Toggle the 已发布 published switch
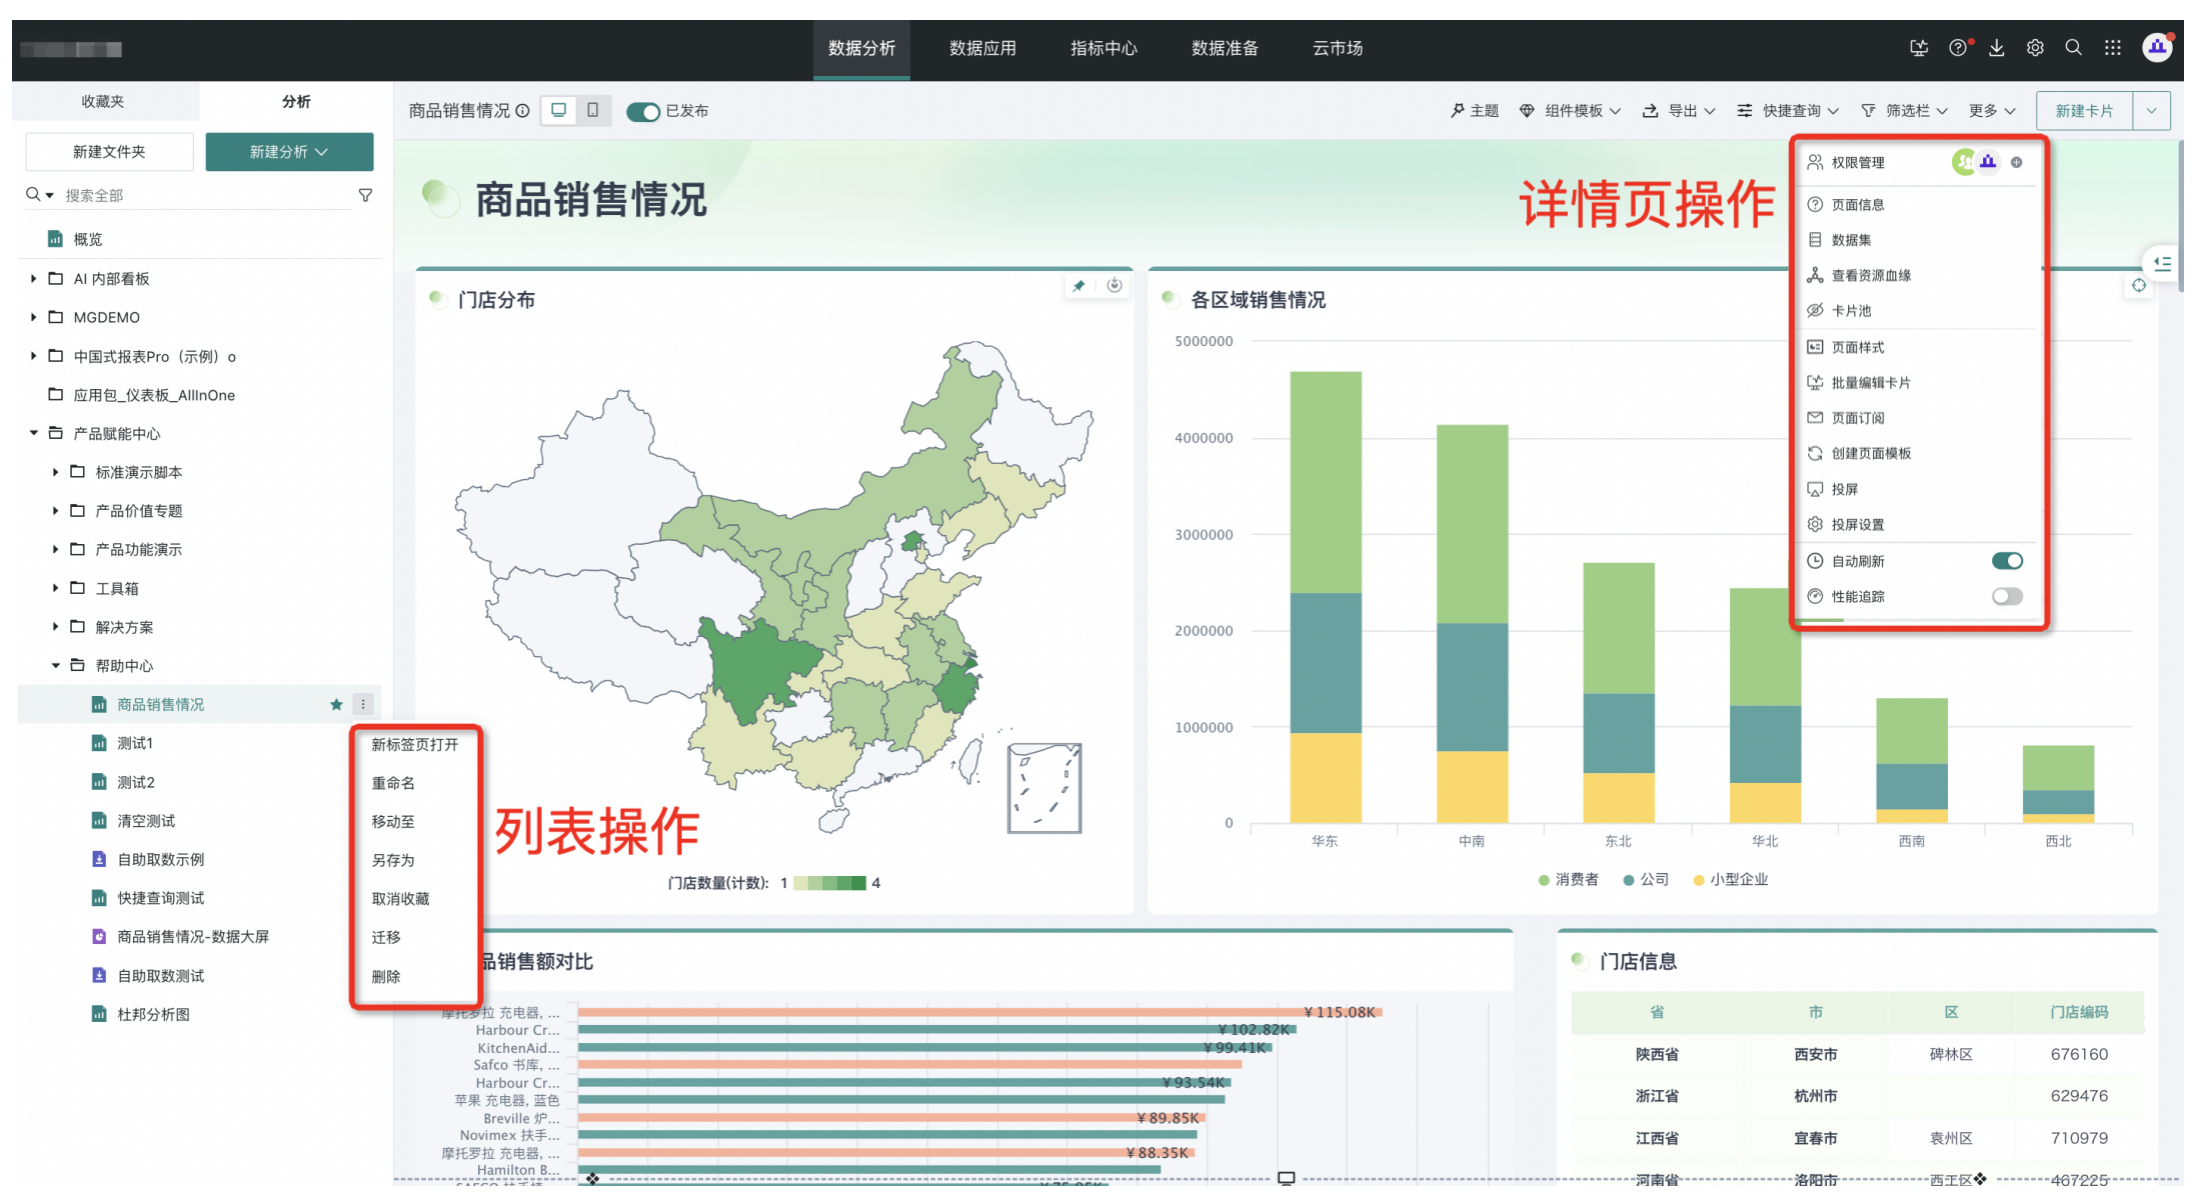 pyautogui.click(x=643, y=111)
